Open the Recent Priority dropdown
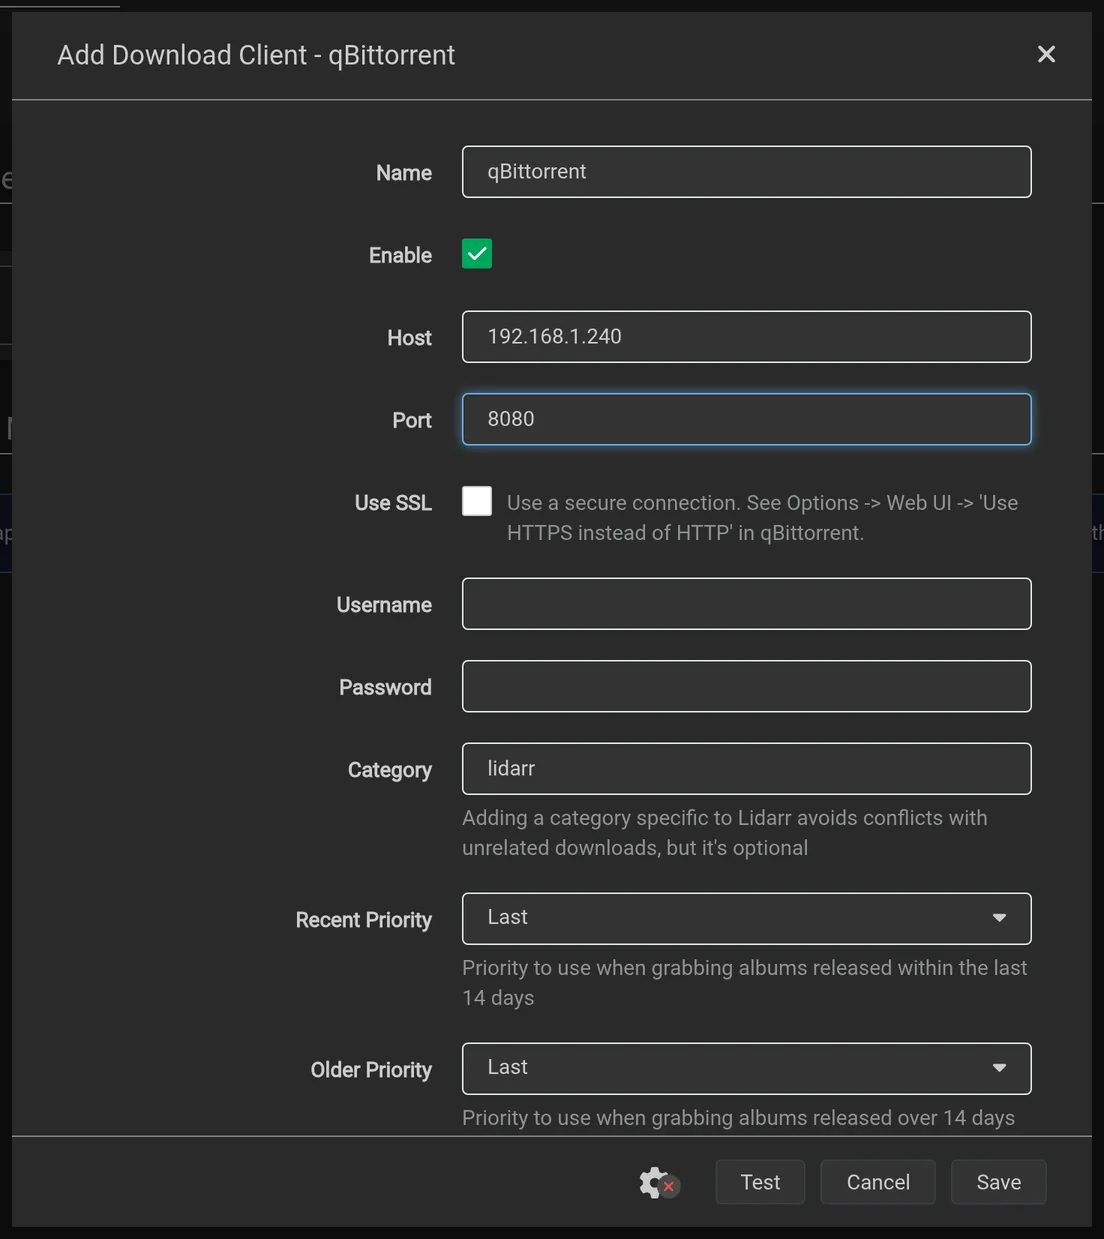The image size is (1104, 1239). (746, 918)
